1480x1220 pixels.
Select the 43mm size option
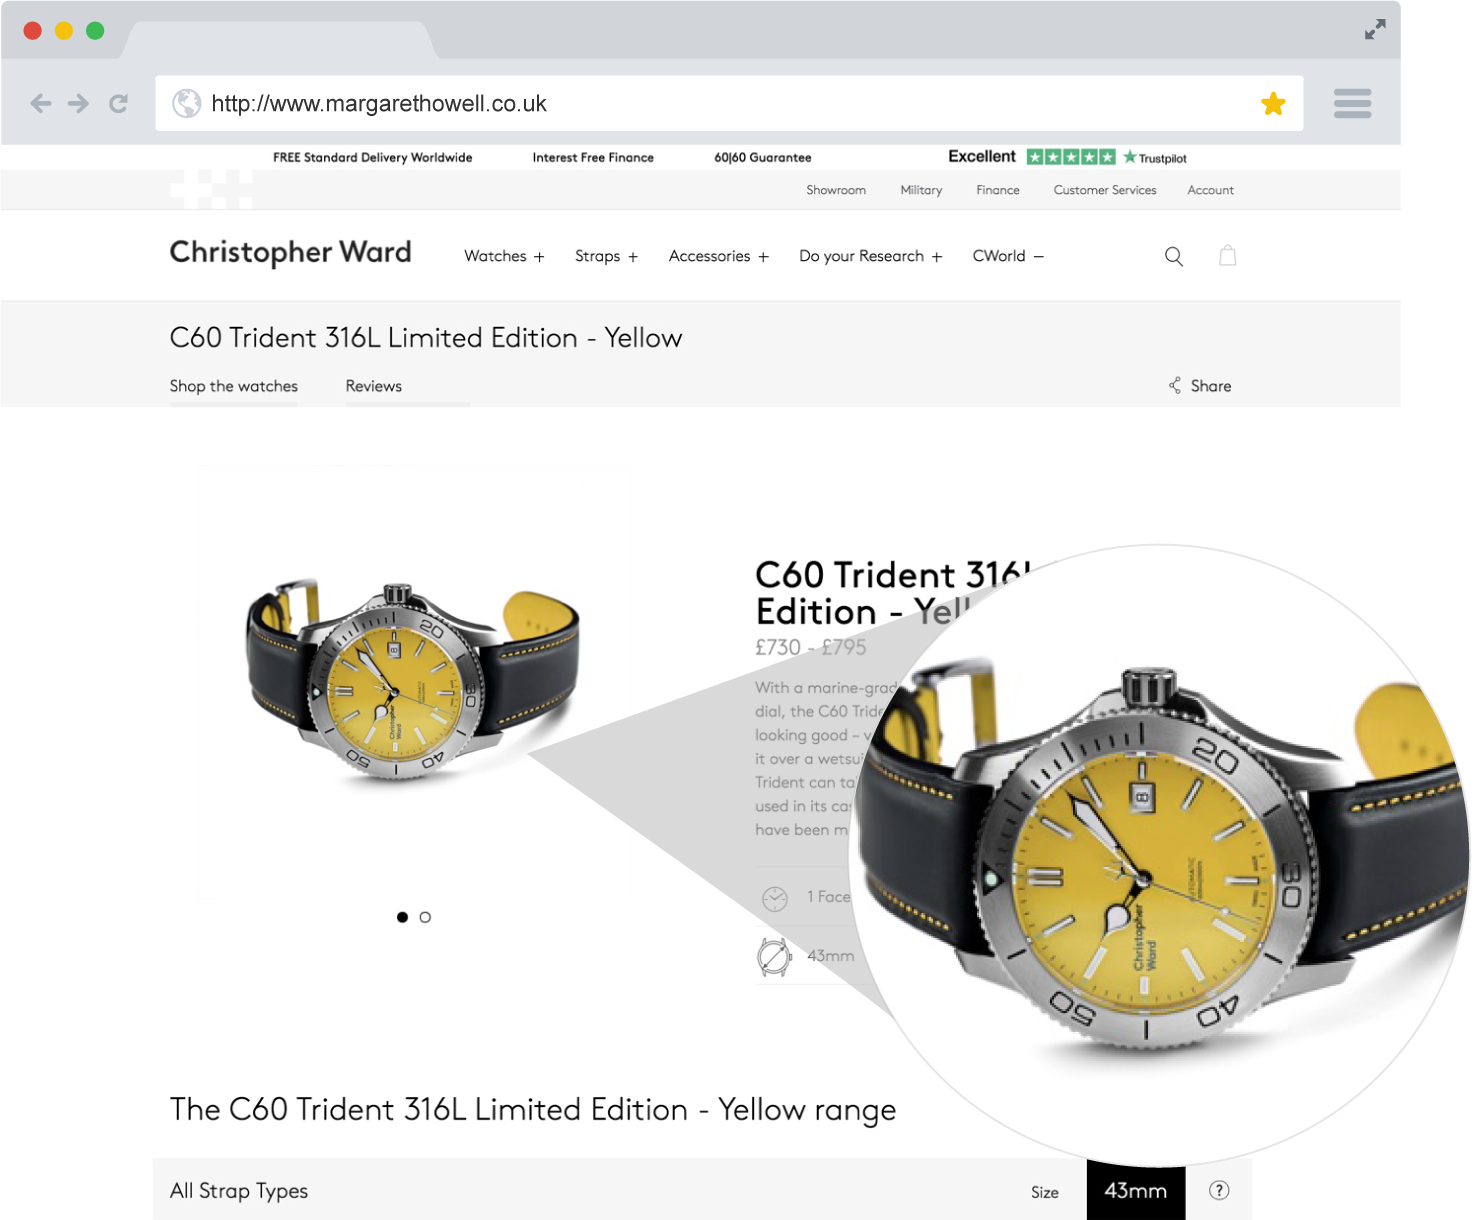tap(1136, 1191)
